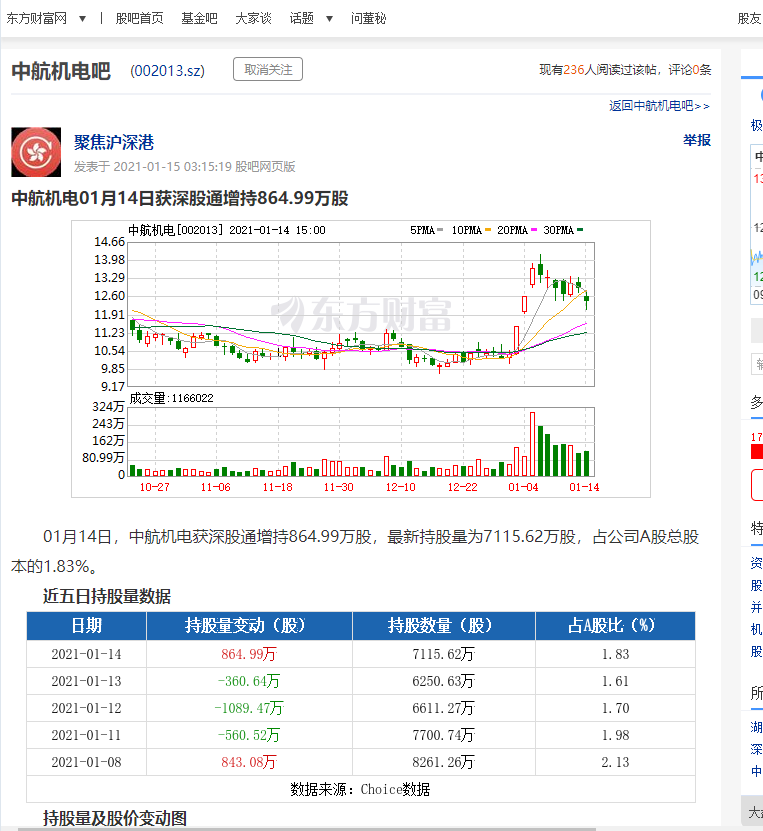Click the stock K-line chart image
The height and width of the screenshot is (831, 763).
tap(361, 359)
